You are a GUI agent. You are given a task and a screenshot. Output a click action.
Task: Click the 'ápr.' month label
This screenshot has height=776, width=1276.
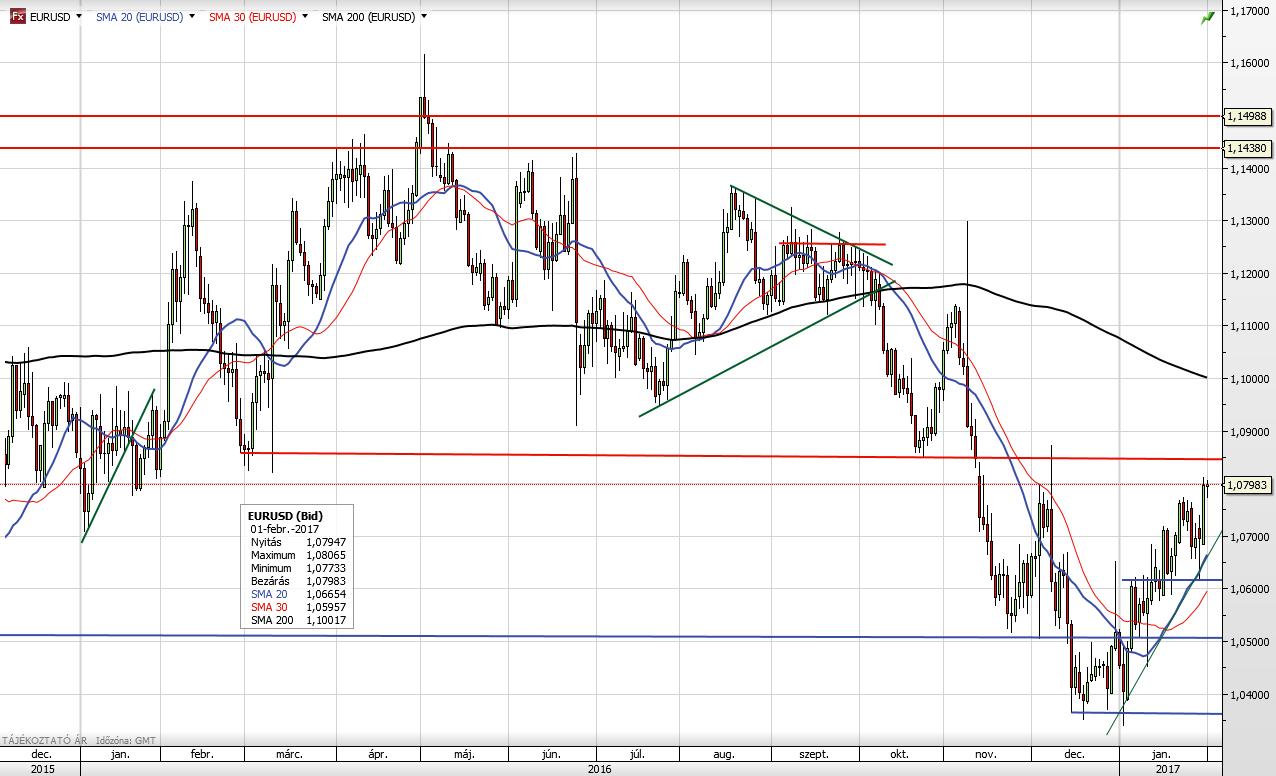[378, 754]
